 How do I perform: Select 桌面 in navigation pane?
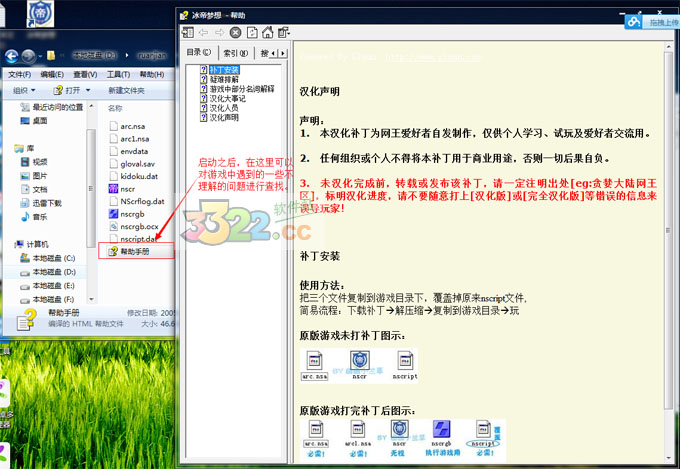click(x=34, y=121)
